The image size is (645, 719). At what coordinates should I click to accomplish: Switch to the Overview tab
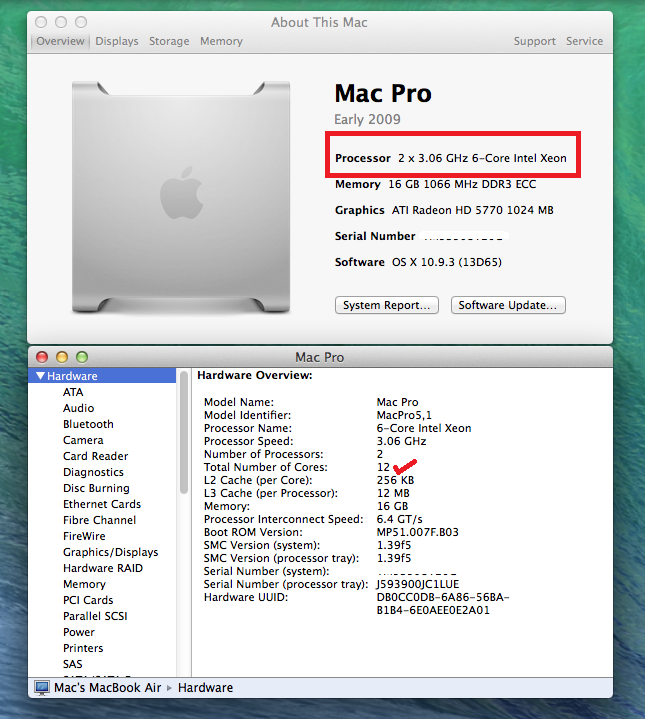pyautogui.click(x=60, y=41)
